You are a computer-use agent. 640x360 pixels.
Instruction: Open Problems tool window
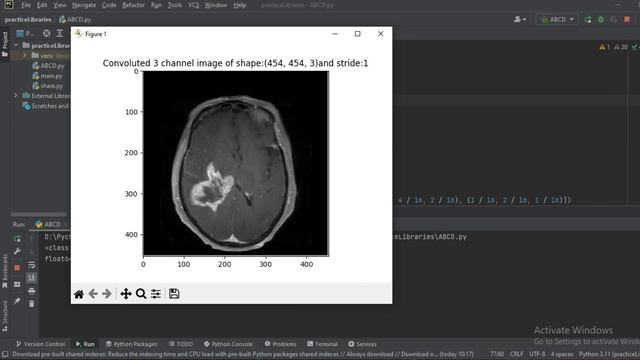point(280,344)
